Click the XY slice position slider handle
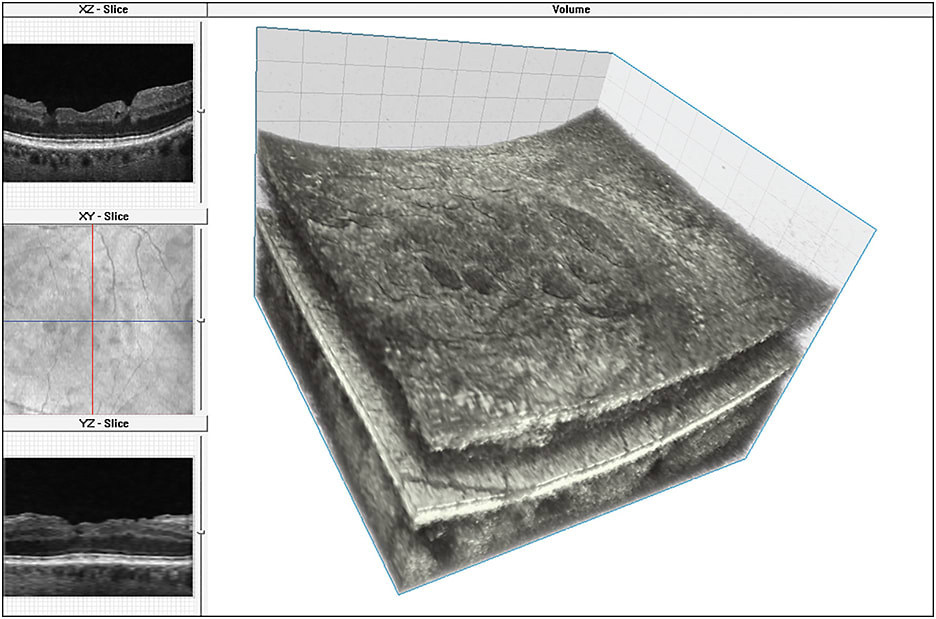This screenshot has height=619, width=936. tap(202, 320)
